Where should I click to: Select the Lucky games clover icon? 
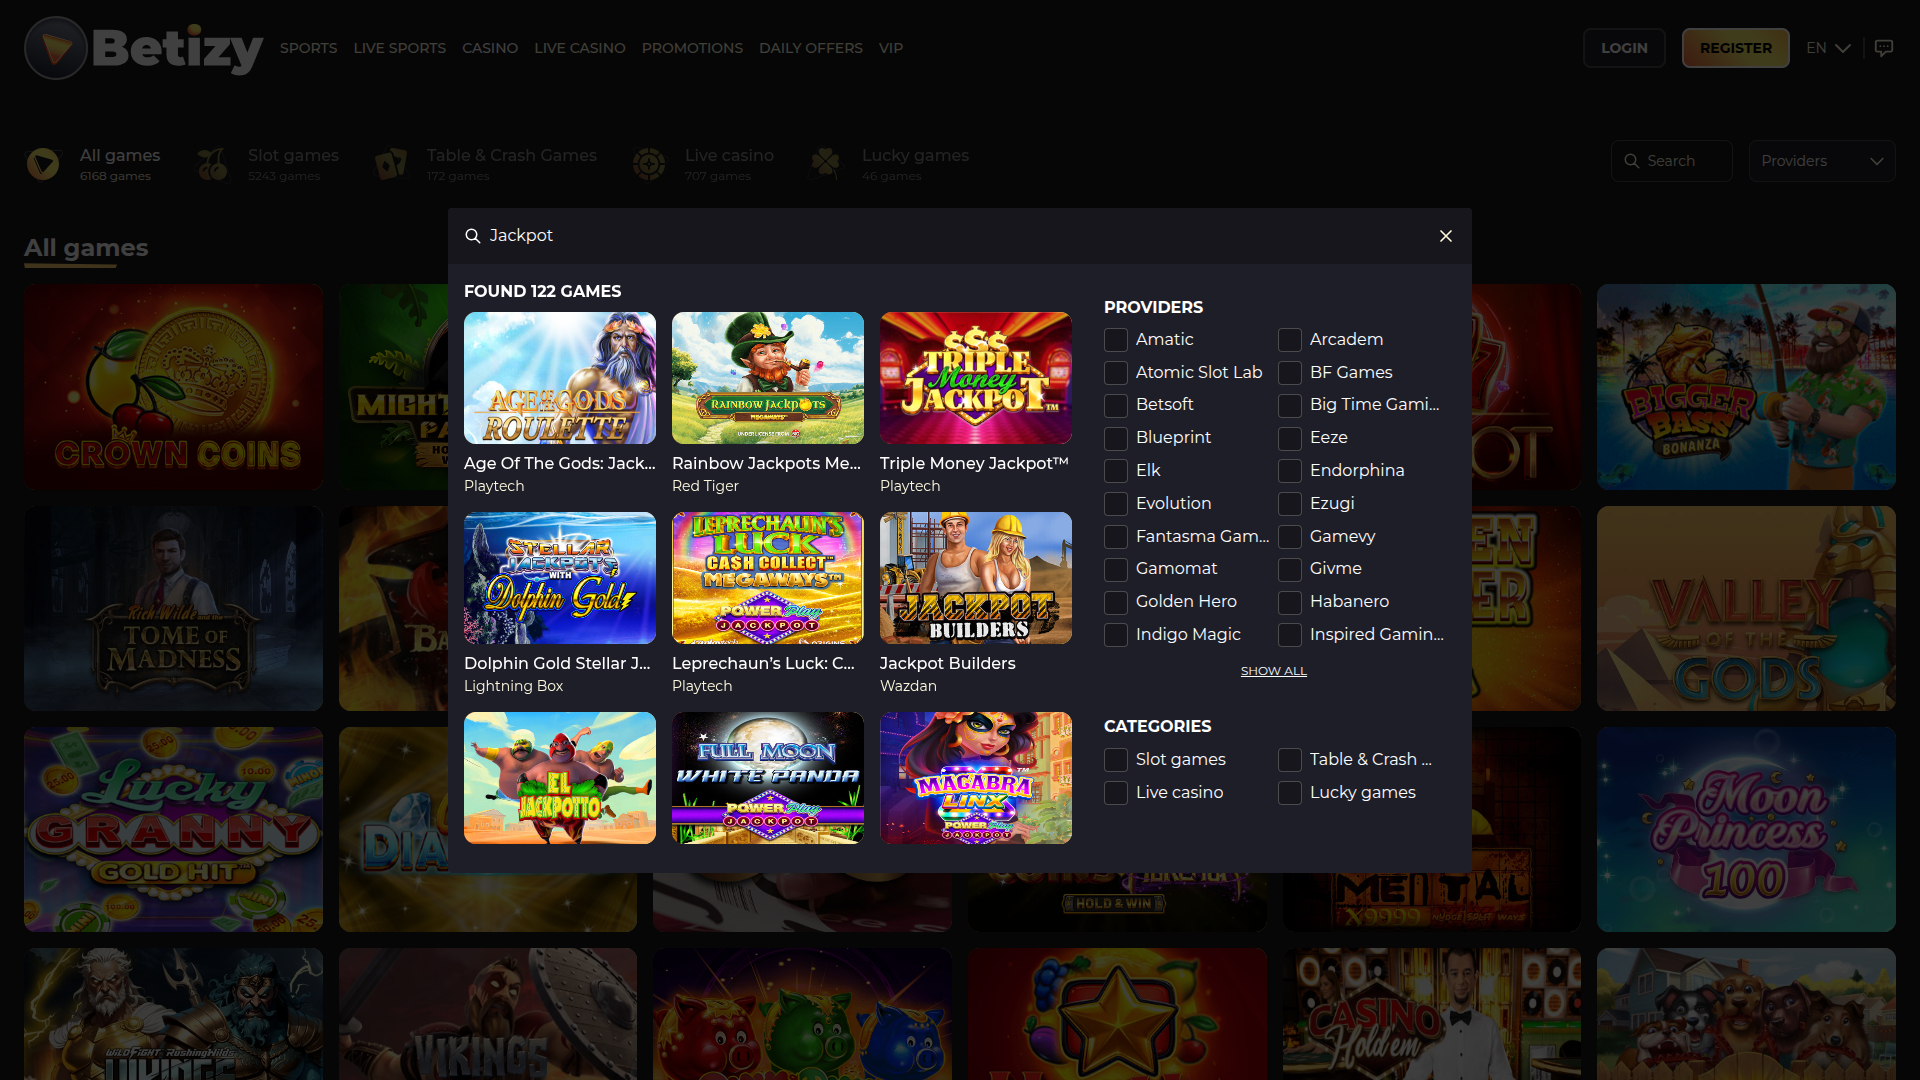(x=825, y=163)
